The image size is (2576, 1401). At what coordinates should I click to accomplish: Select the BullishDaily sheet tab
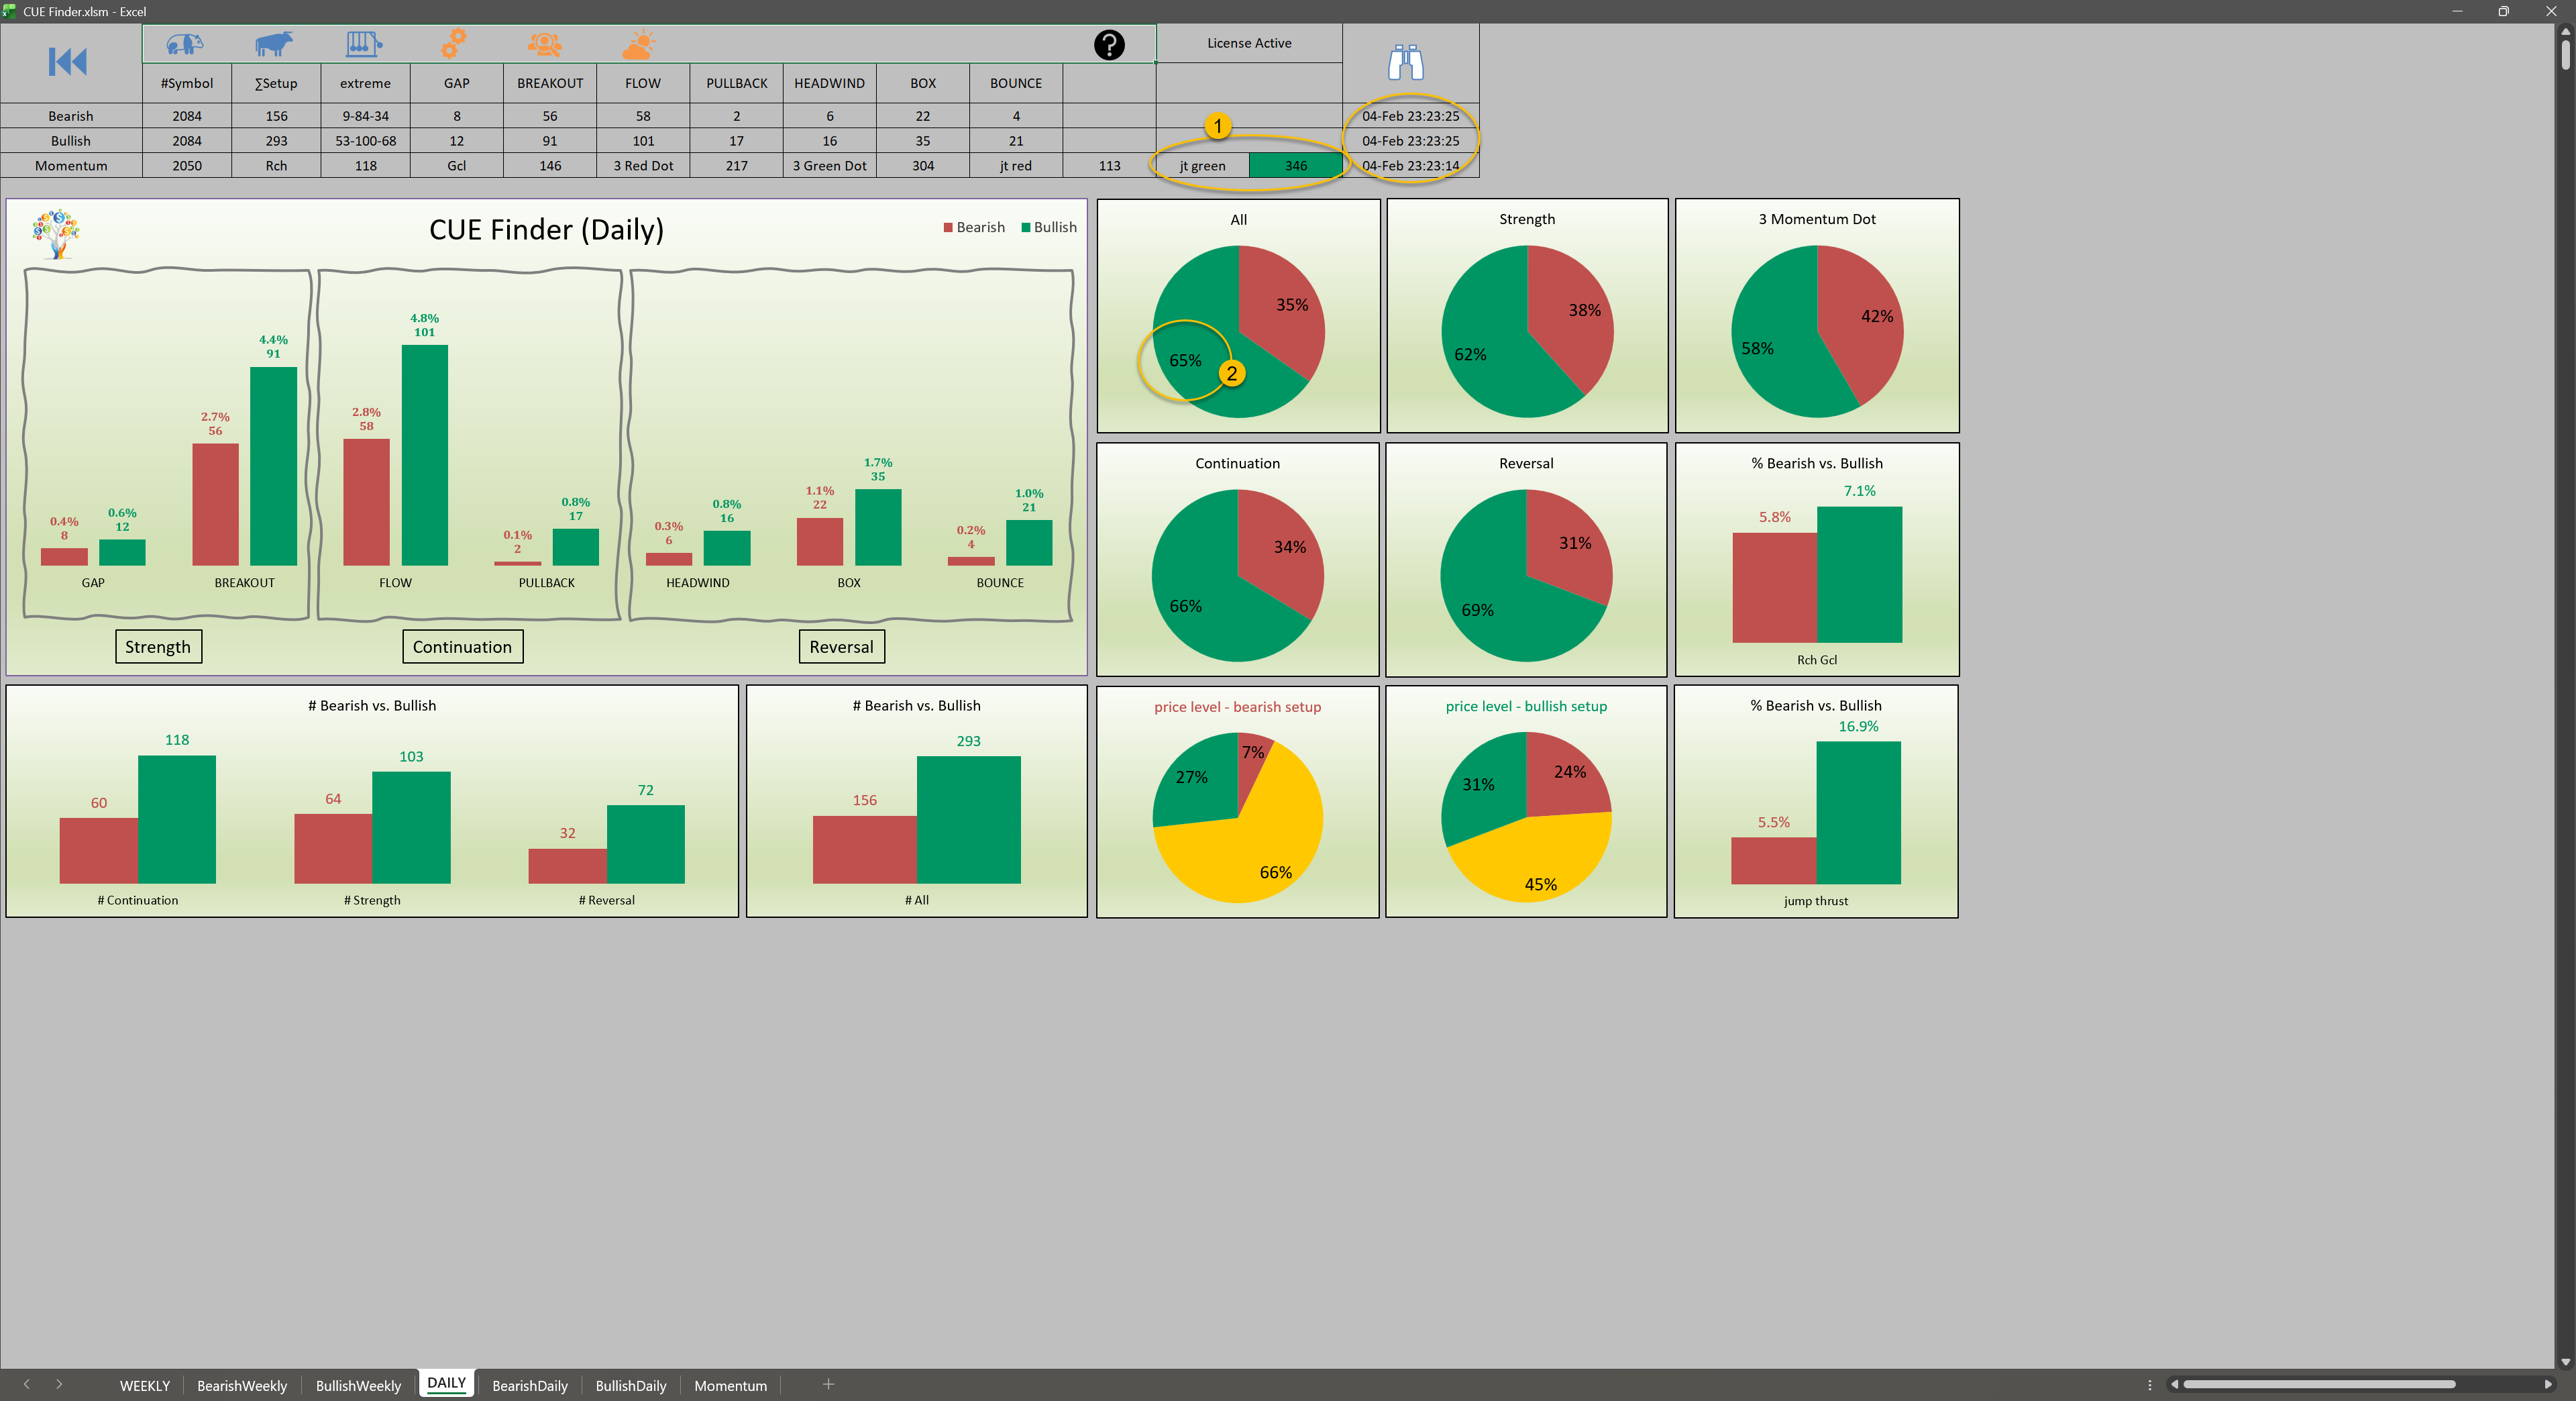(x=631, y=1385)
